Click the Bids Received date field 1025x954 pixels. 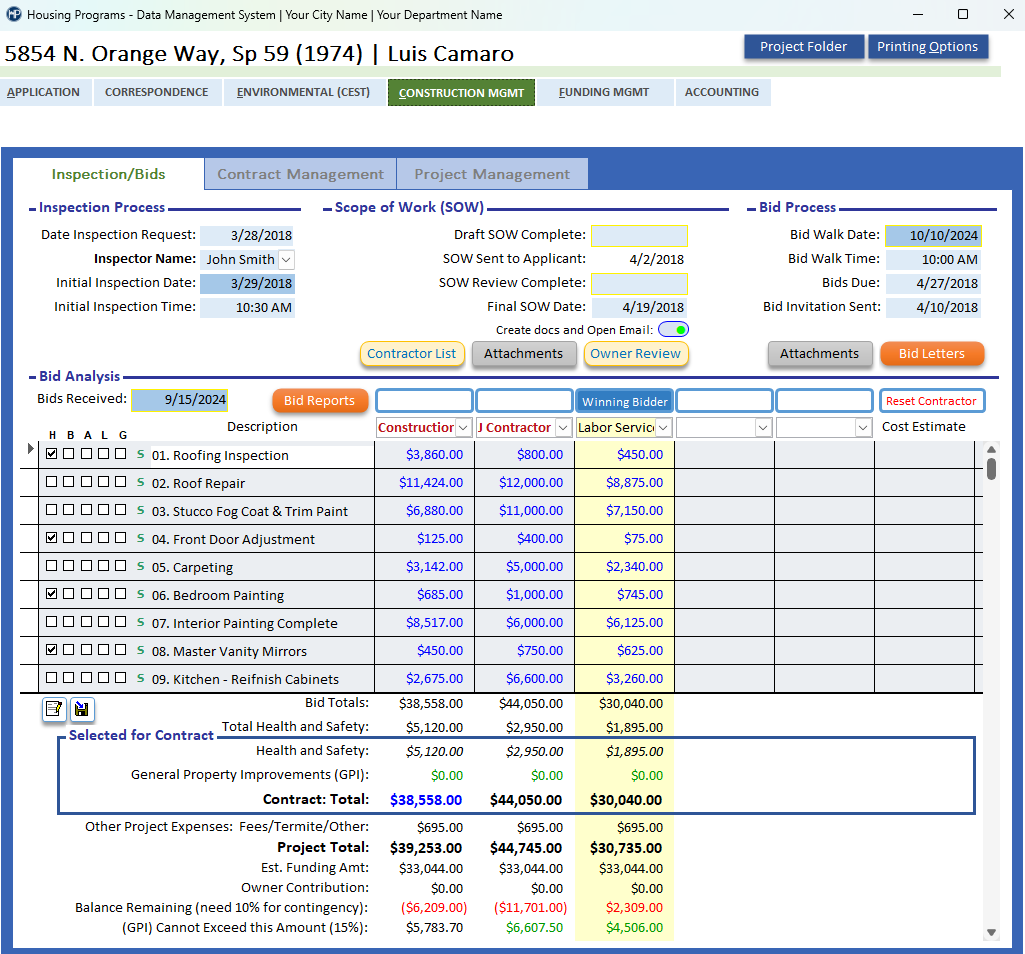(x=180, y=400)
